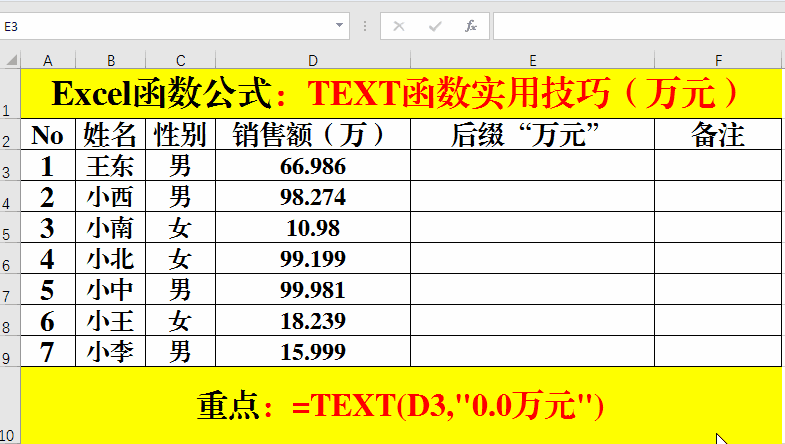Click empty cell E9 beside 15.999
Screen dimensions: 785x444
(533, 351)
